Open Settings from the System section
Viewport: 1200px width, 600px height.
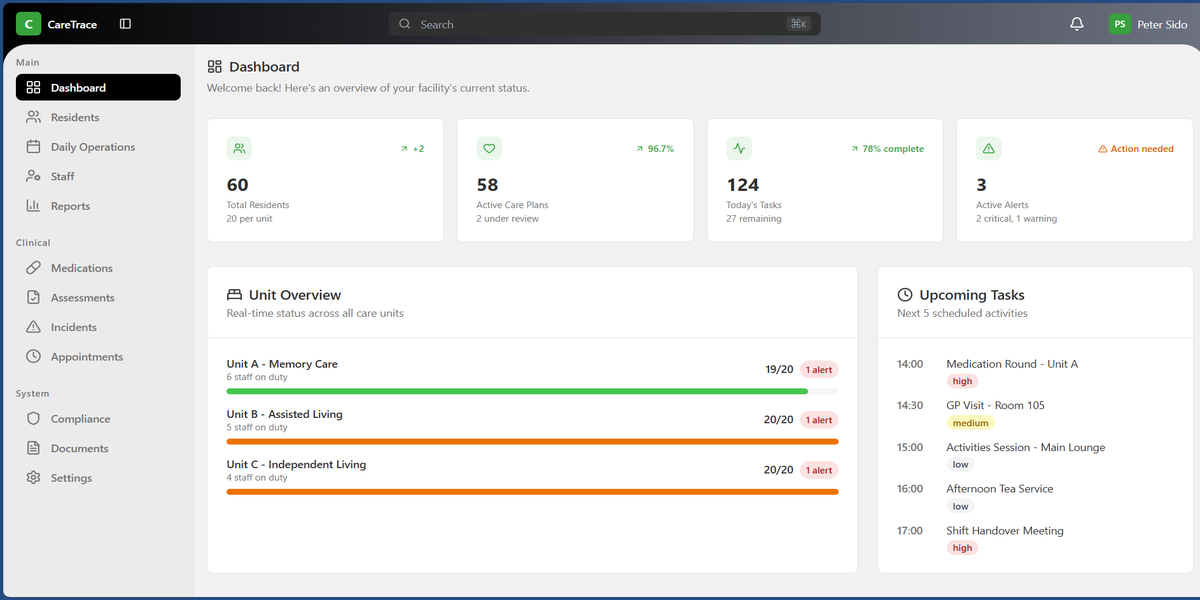tap(71, 478)
